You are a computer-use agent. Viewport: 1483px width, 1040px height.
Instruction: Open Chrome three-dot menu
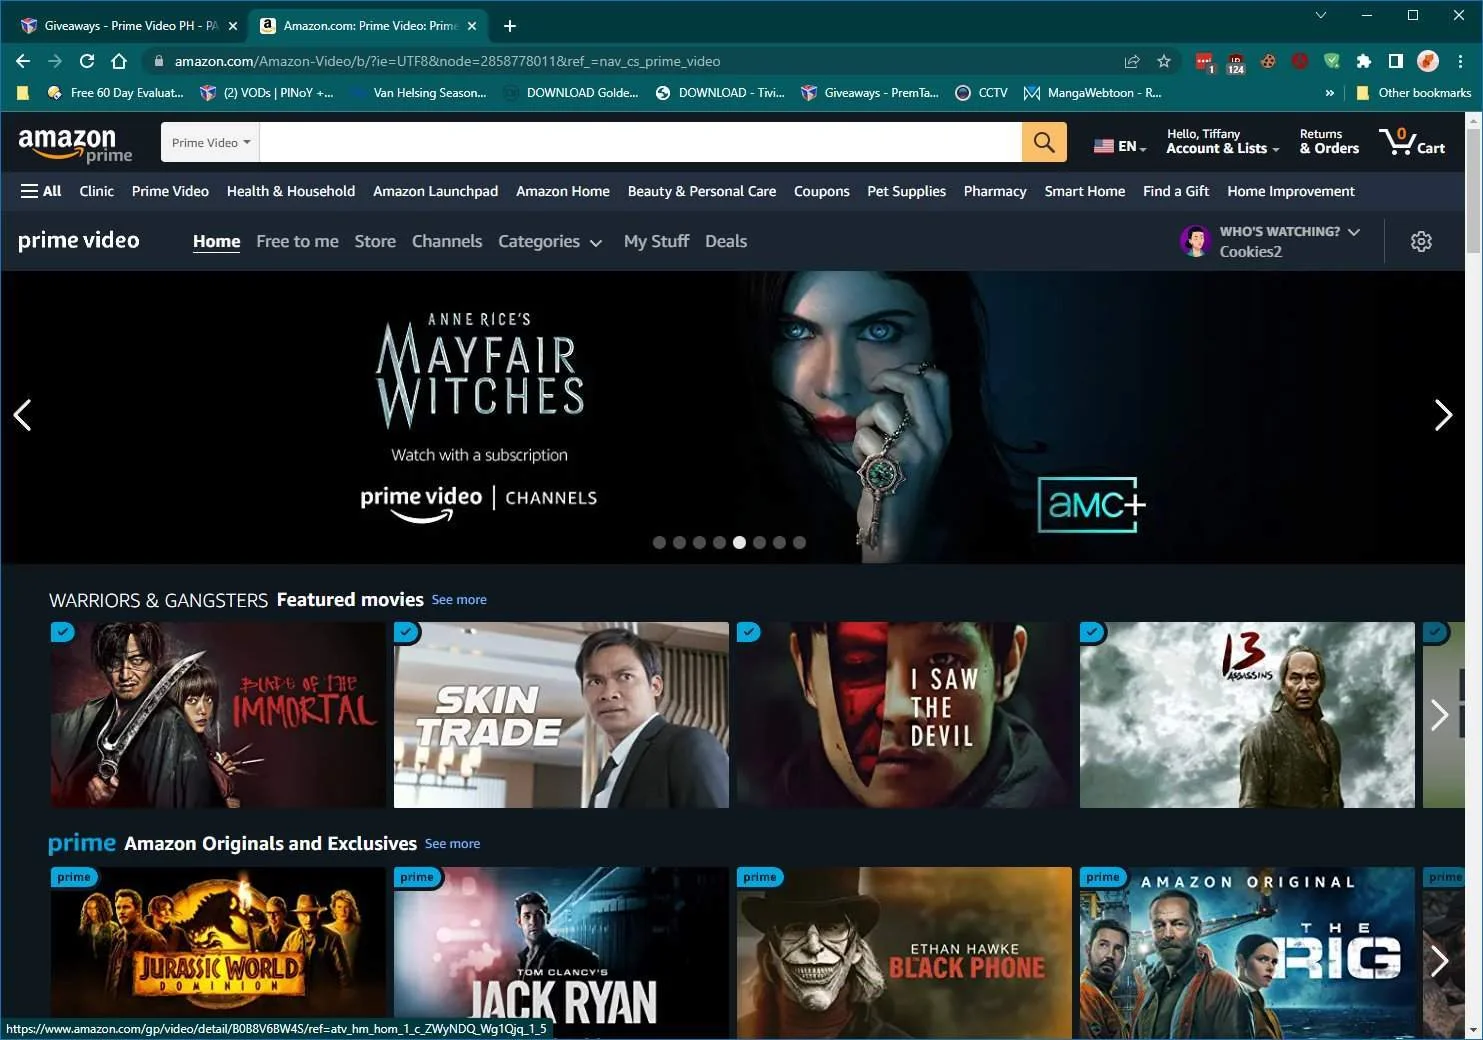point(1461,61)
